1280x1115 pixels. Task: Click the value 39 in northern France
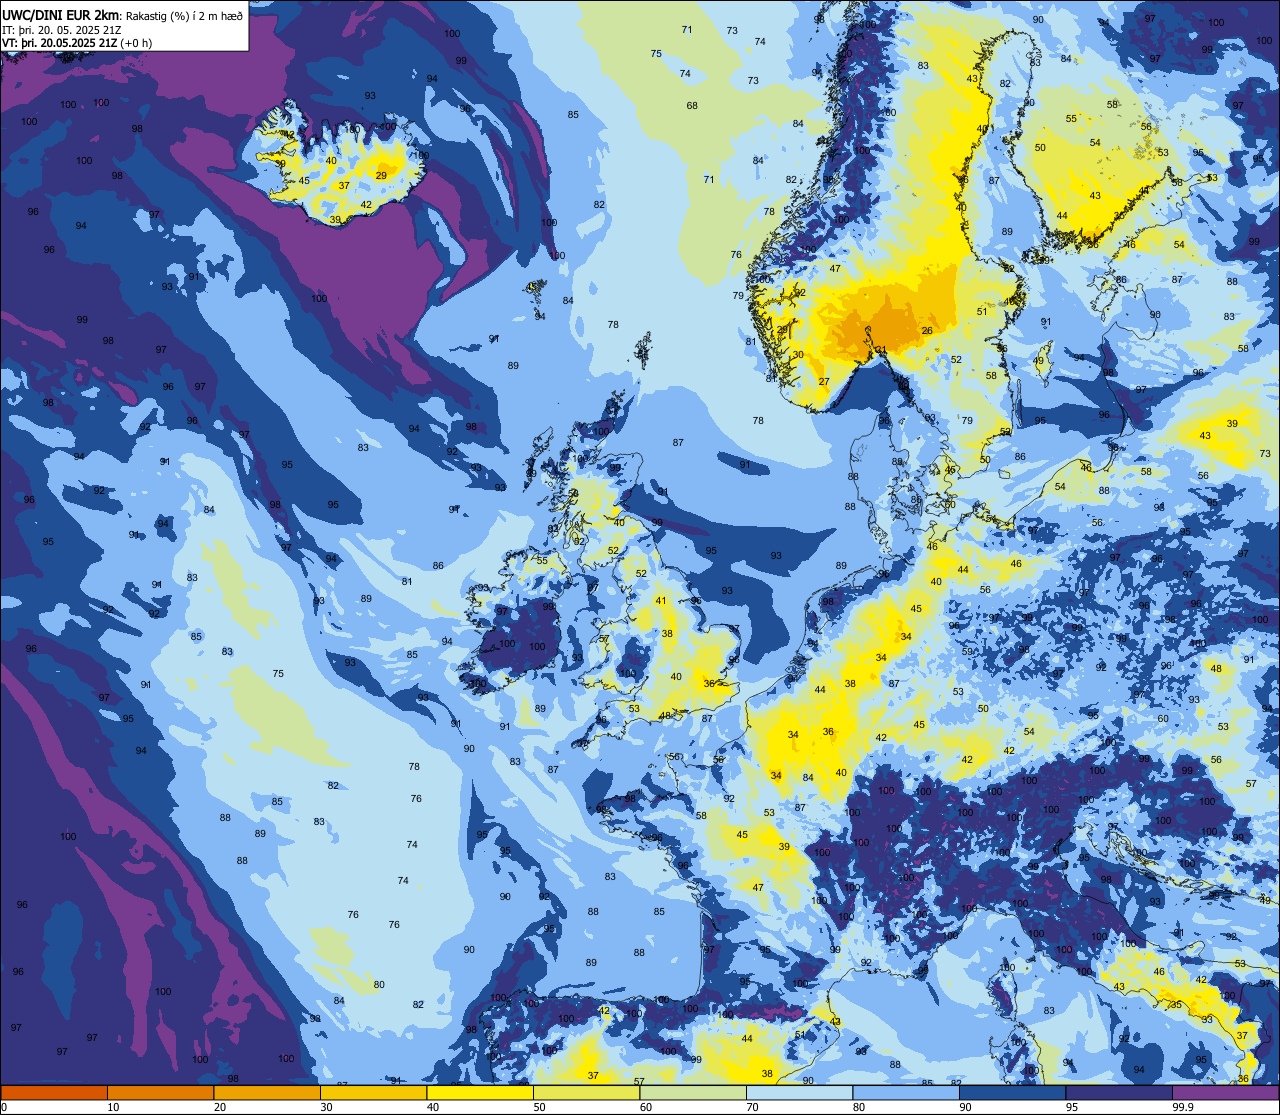coord(784,846)
